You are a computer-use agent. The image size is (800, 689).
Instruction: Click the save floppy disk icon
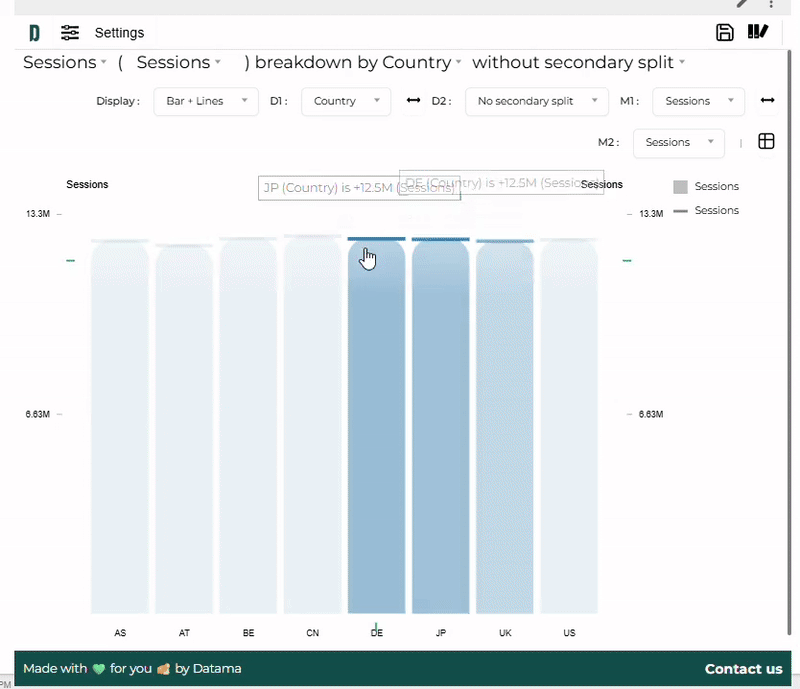click(x=725, y=32)
